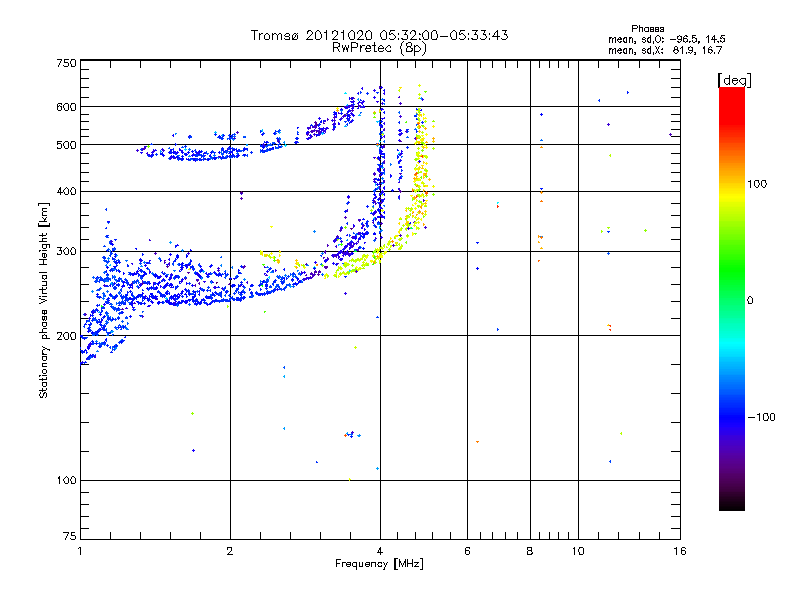Screen dimensions: 800x600
Task: Pick the black bottom of the colorbar
Action: pyautogui.click(x=732, y=503)
